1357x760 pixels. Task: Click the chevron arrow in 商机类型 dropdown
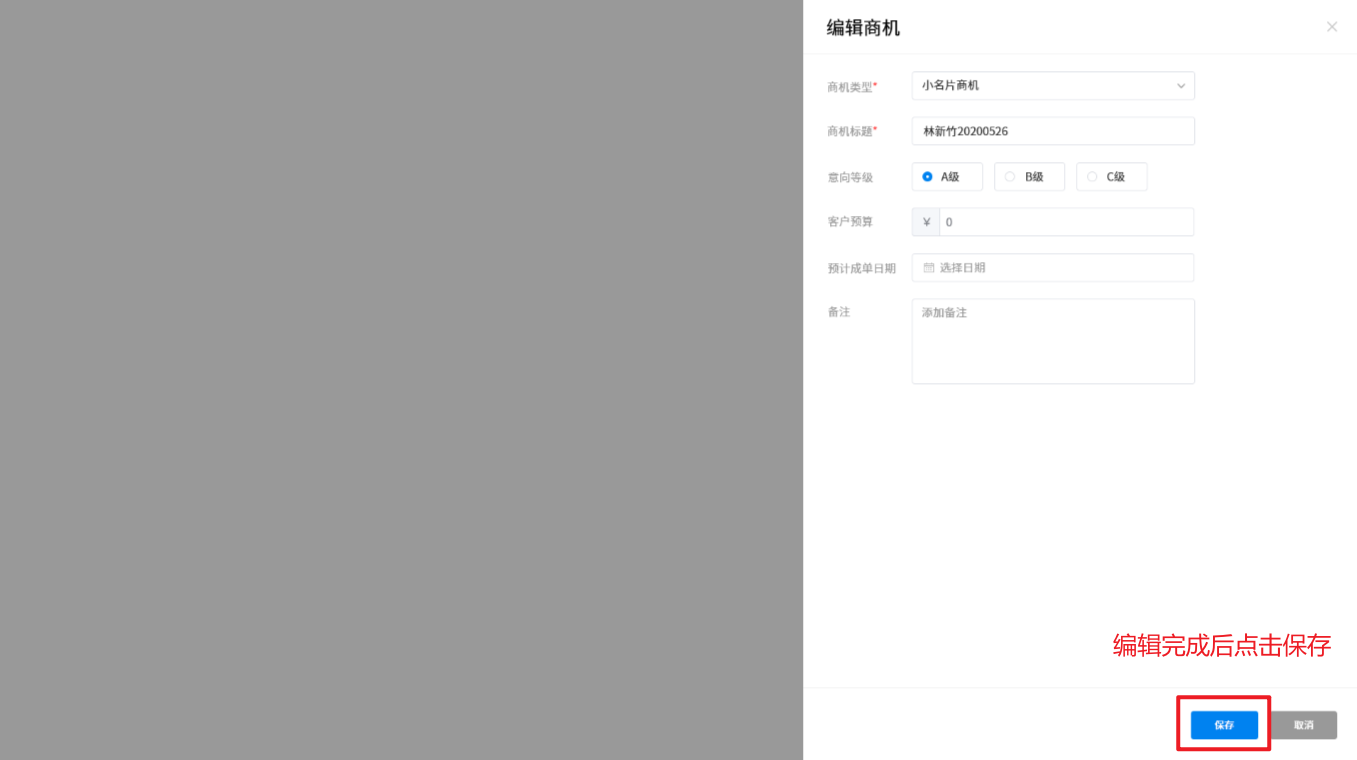1180,86
